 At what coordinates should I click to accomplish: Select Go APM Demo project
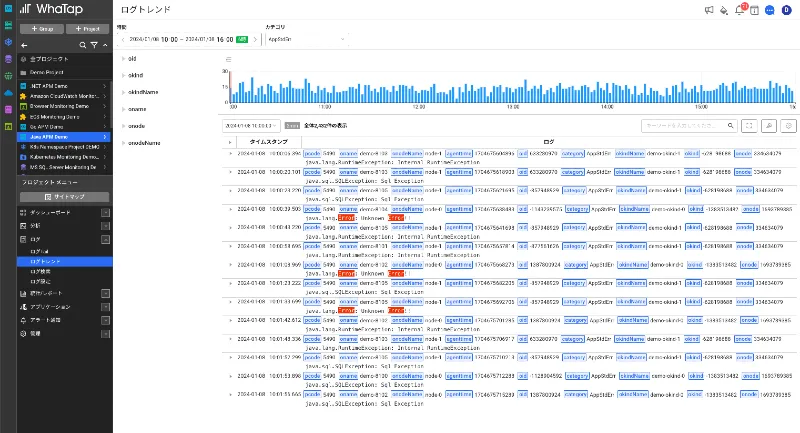click(x=64, y=127)
